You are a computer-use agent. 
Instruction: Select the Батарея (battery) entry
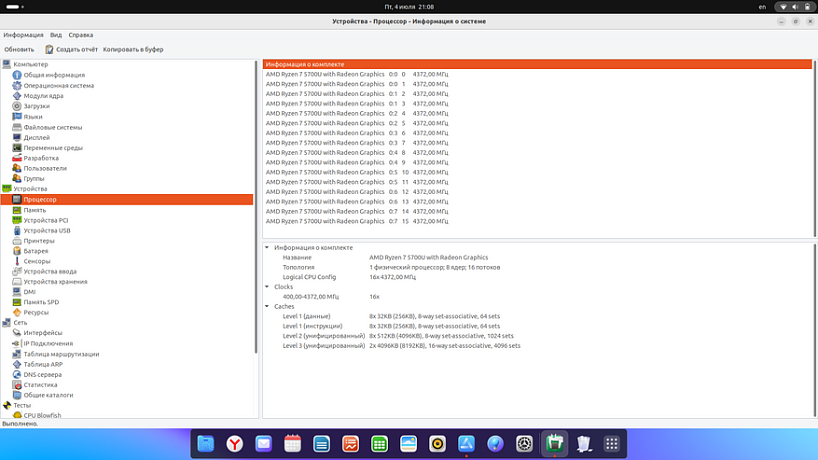pyautogui.click(x=35, y=251)
